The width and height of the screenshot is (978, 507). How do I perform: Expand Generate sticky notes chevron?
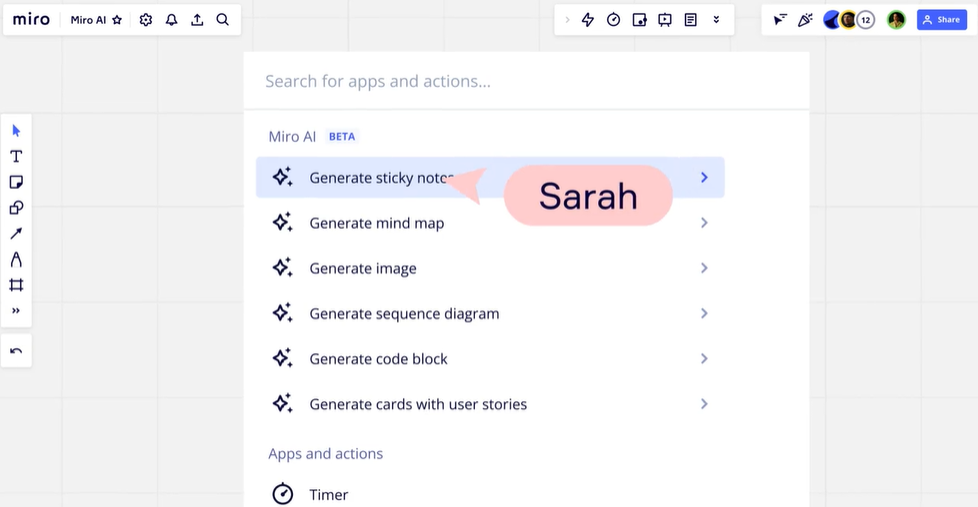[704, 178]
